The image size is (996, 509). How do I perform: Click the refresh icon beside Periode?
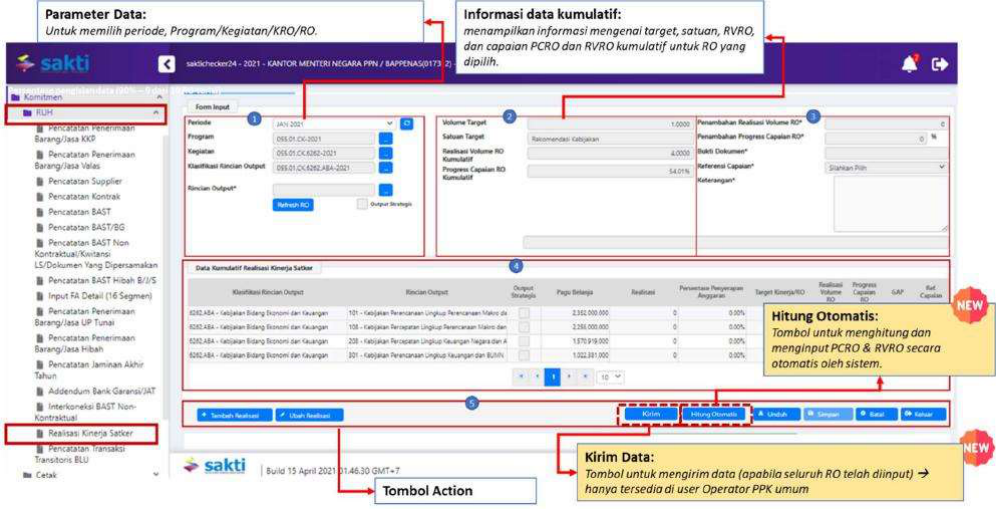(x=406, y=123)
